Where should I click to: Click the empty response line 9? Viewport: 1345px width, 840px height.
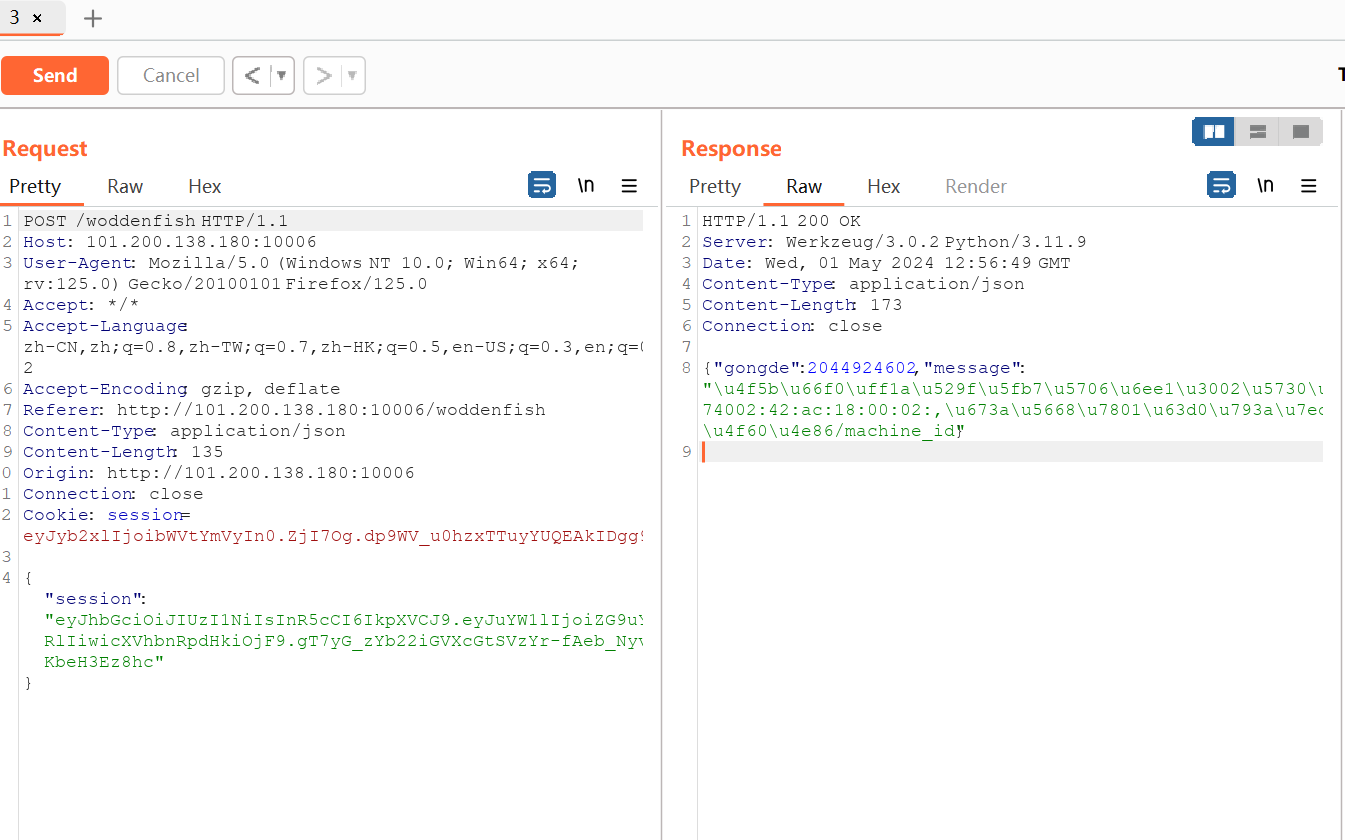pos(1010,452)
